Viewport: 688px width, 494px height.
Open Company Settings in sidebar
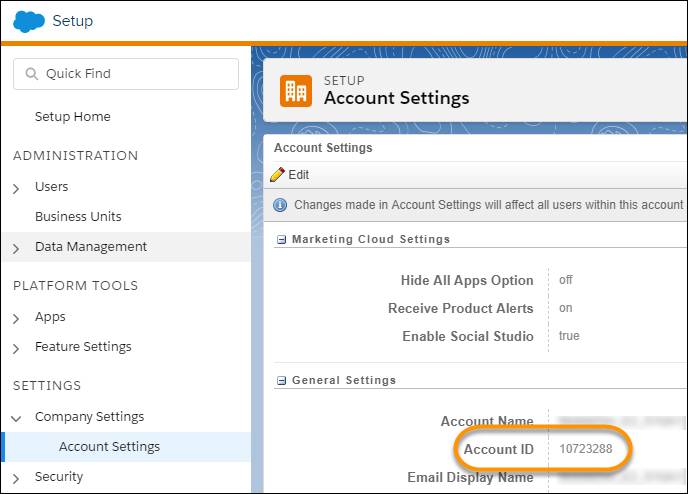point(90,416)
